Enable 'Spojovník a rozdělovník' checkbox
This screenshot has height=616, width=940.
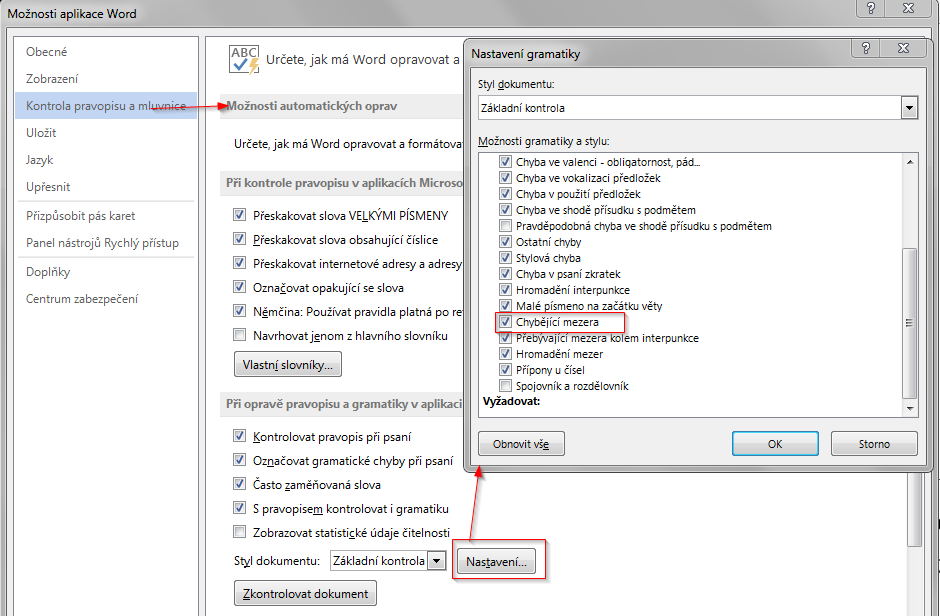505,385
